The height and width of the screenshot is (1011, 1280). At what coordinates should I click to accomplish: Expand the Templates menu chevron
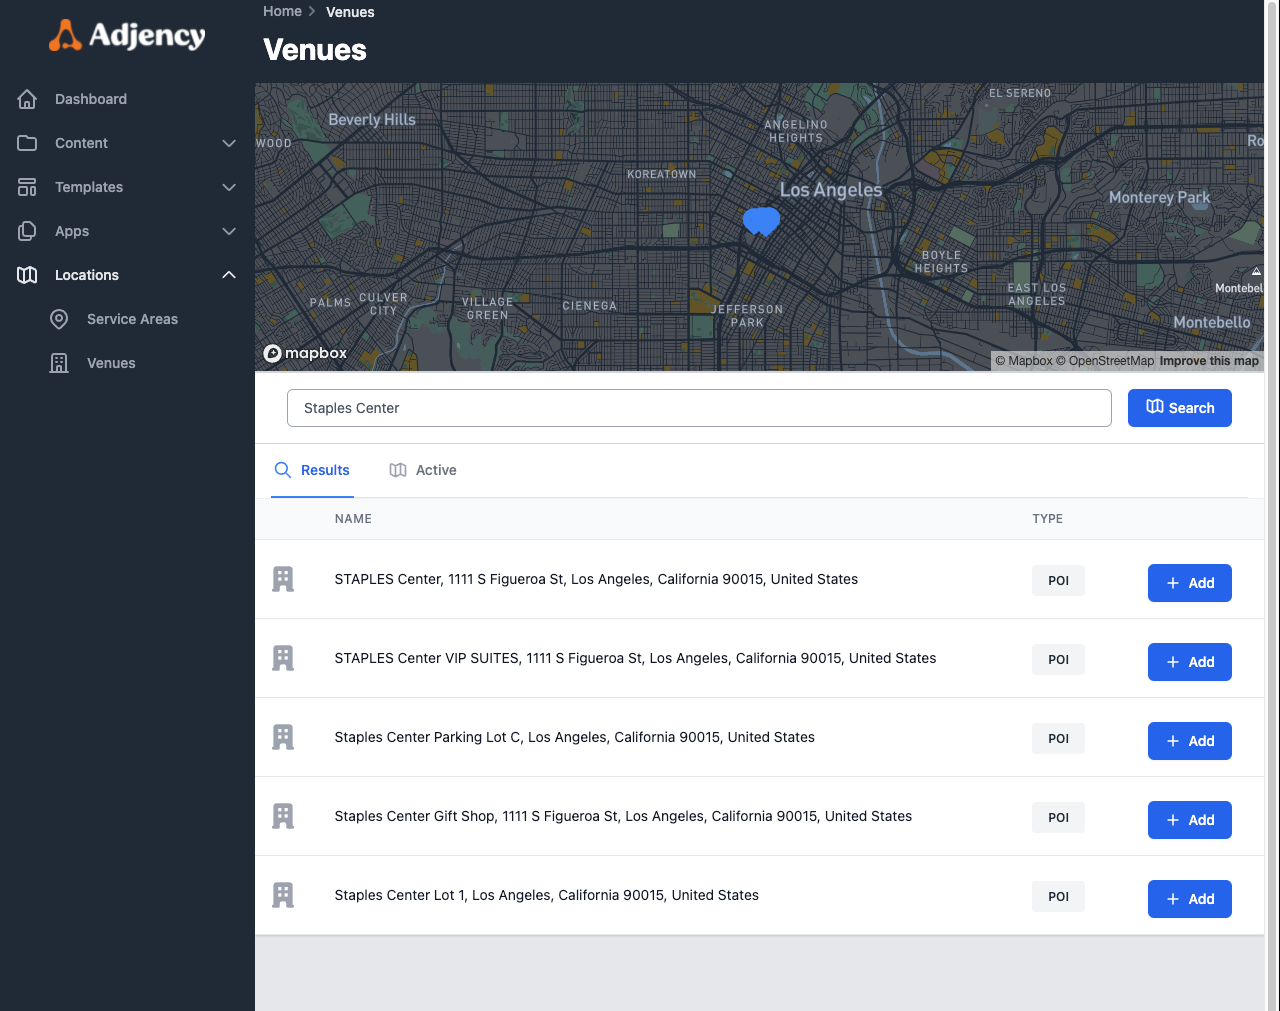(229, 187)
